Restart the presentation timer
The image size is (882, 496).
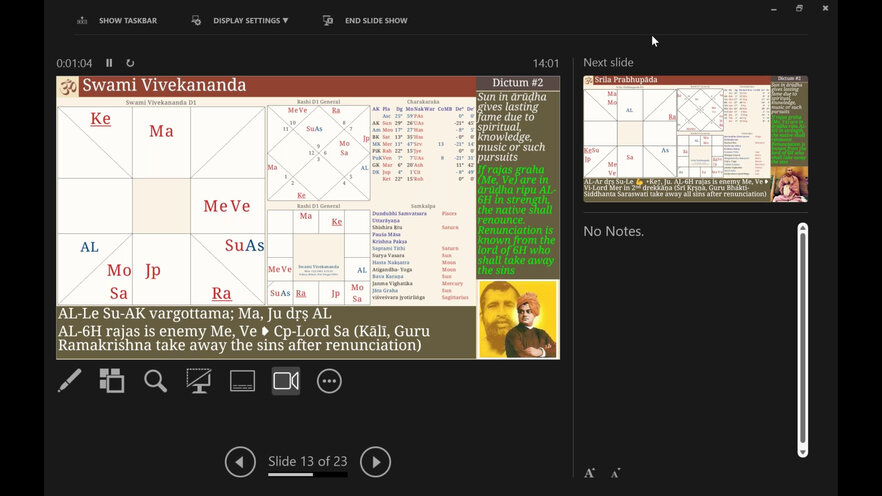(x=130, y=63)
